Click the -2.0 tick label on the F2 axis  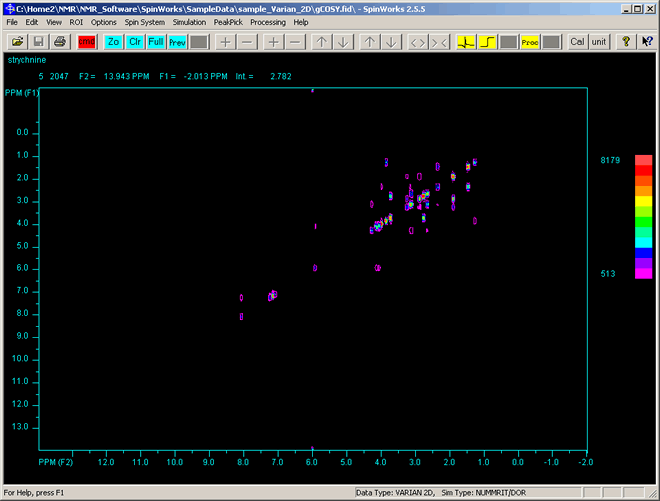[x=585, y=462]
